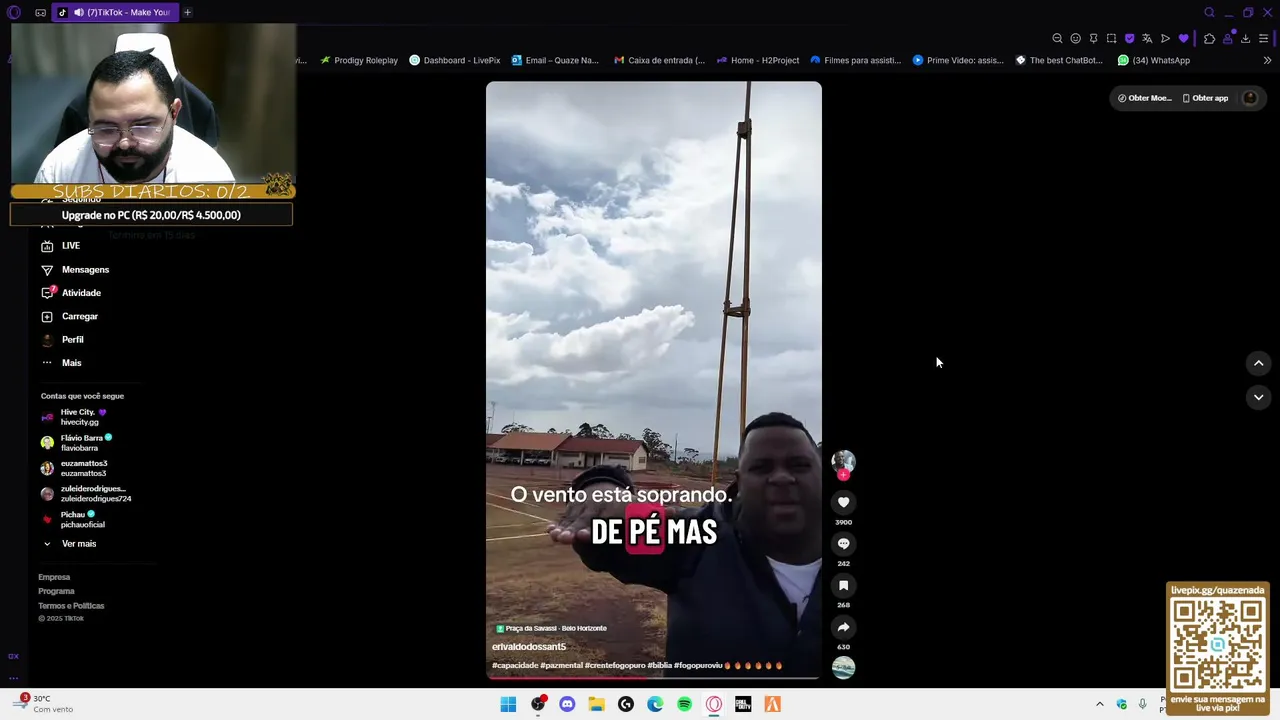This screenshot has width=1280, height=720.
Task: Open the extensions cube icon
Action: [1209, 38]
